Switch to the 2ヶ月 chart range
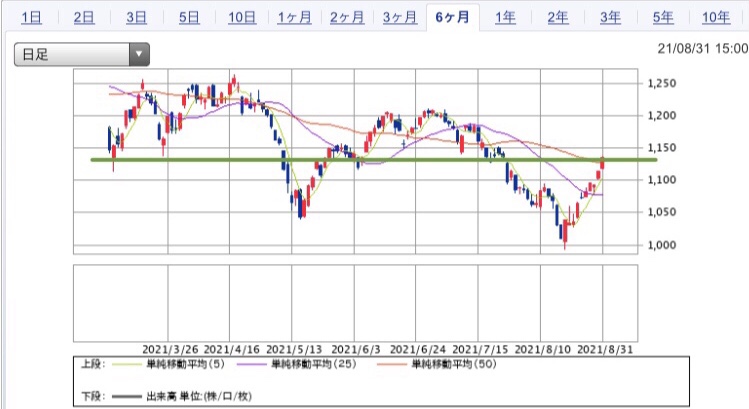Viewport: 749px width, 409px height. click(347, 18)
